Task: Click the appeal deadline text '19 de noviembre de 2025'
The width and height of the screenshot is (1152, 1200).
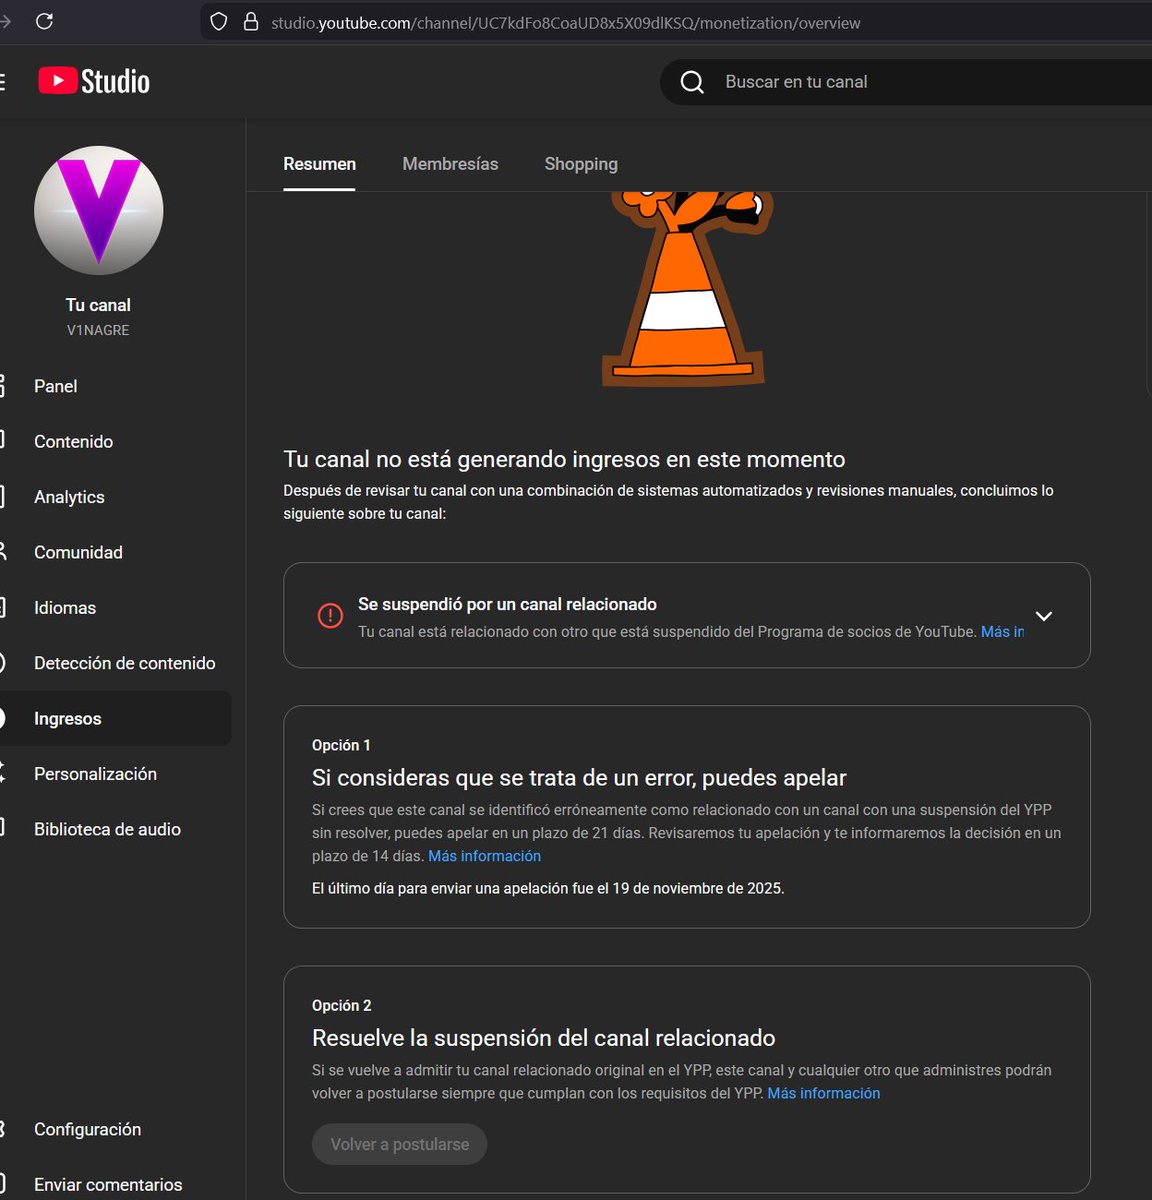Action: 697,888
